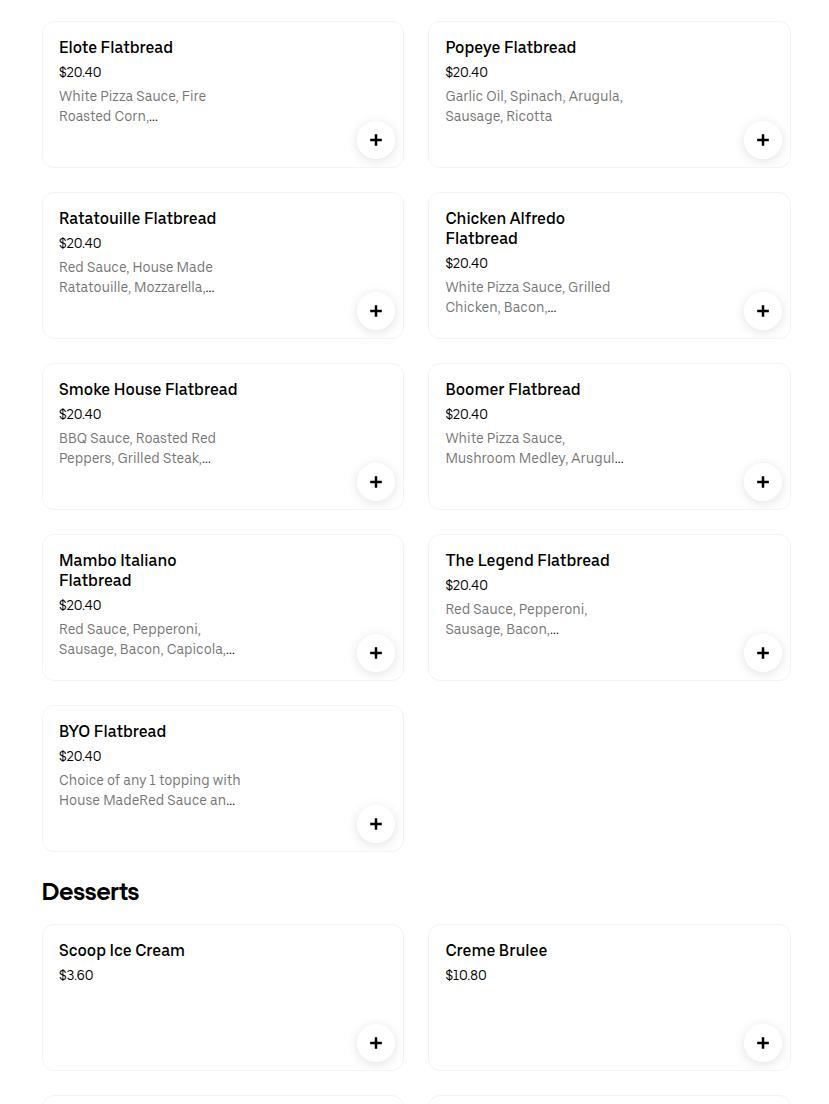The image size is (829, 1104).
Task: Select Creme Brulee item name
Action: (496, 951)
